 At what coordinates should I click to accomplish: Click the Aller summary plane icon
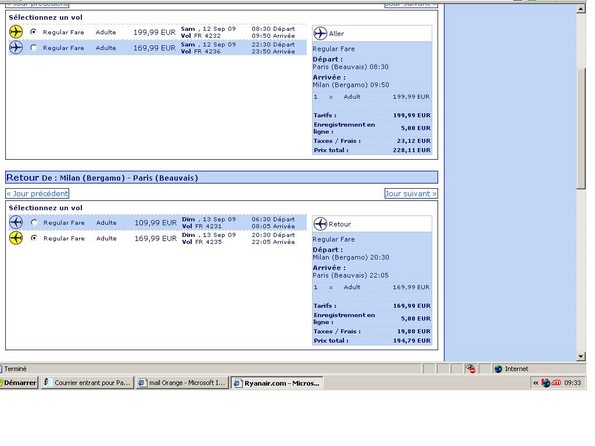(320, 33)
